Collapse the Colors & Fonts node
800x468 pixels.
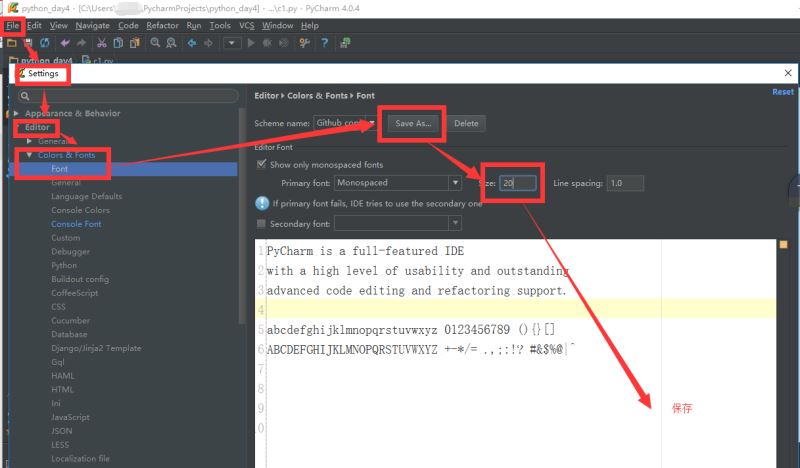[x=30, y=155]
